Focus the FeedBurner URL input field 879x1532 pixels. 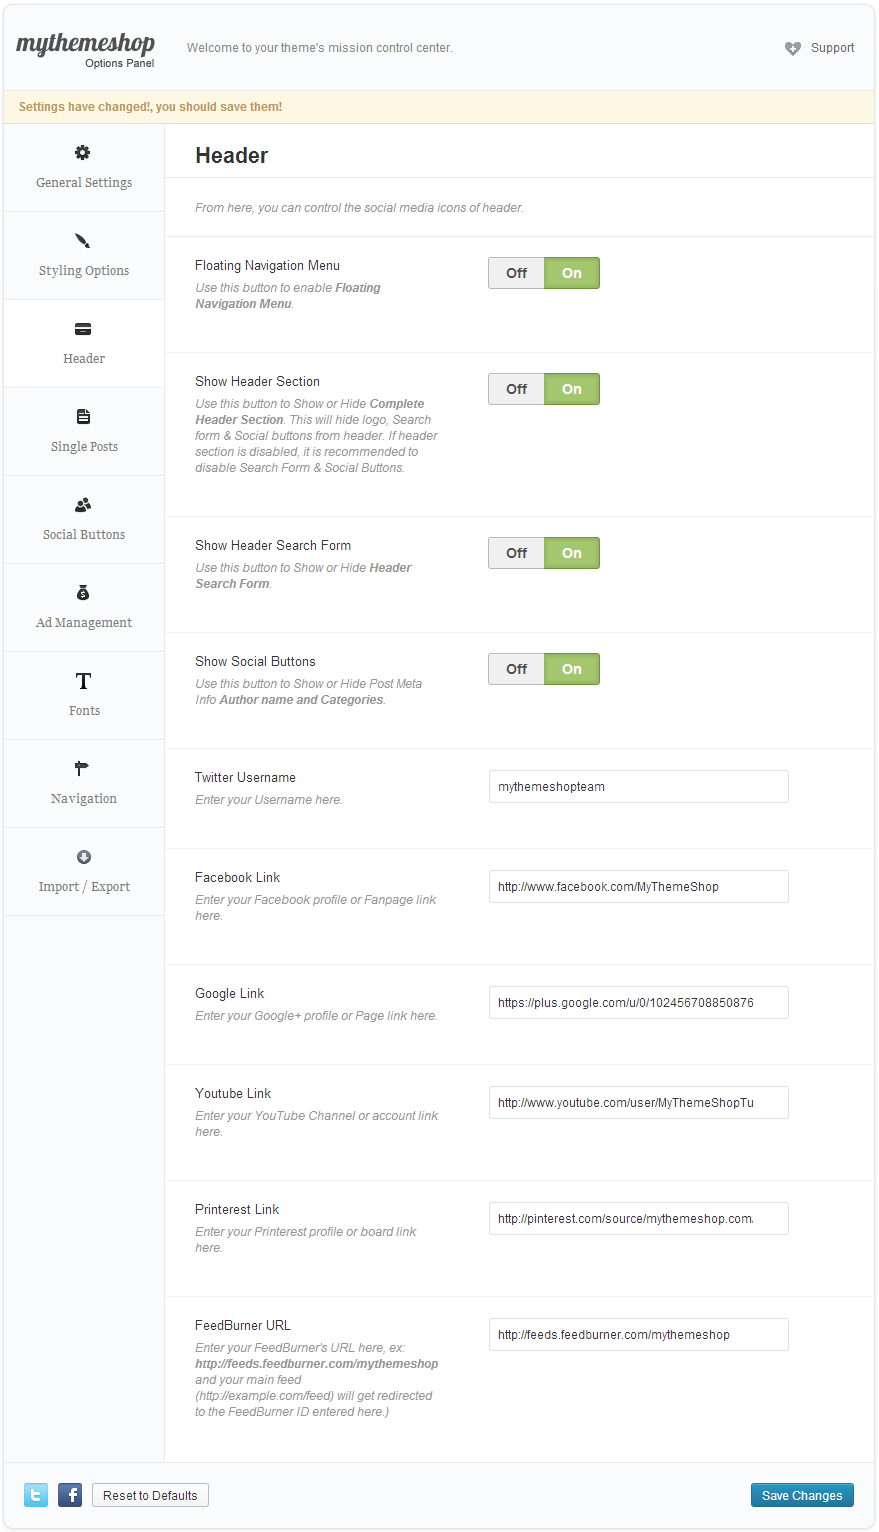coord(638,1335)
